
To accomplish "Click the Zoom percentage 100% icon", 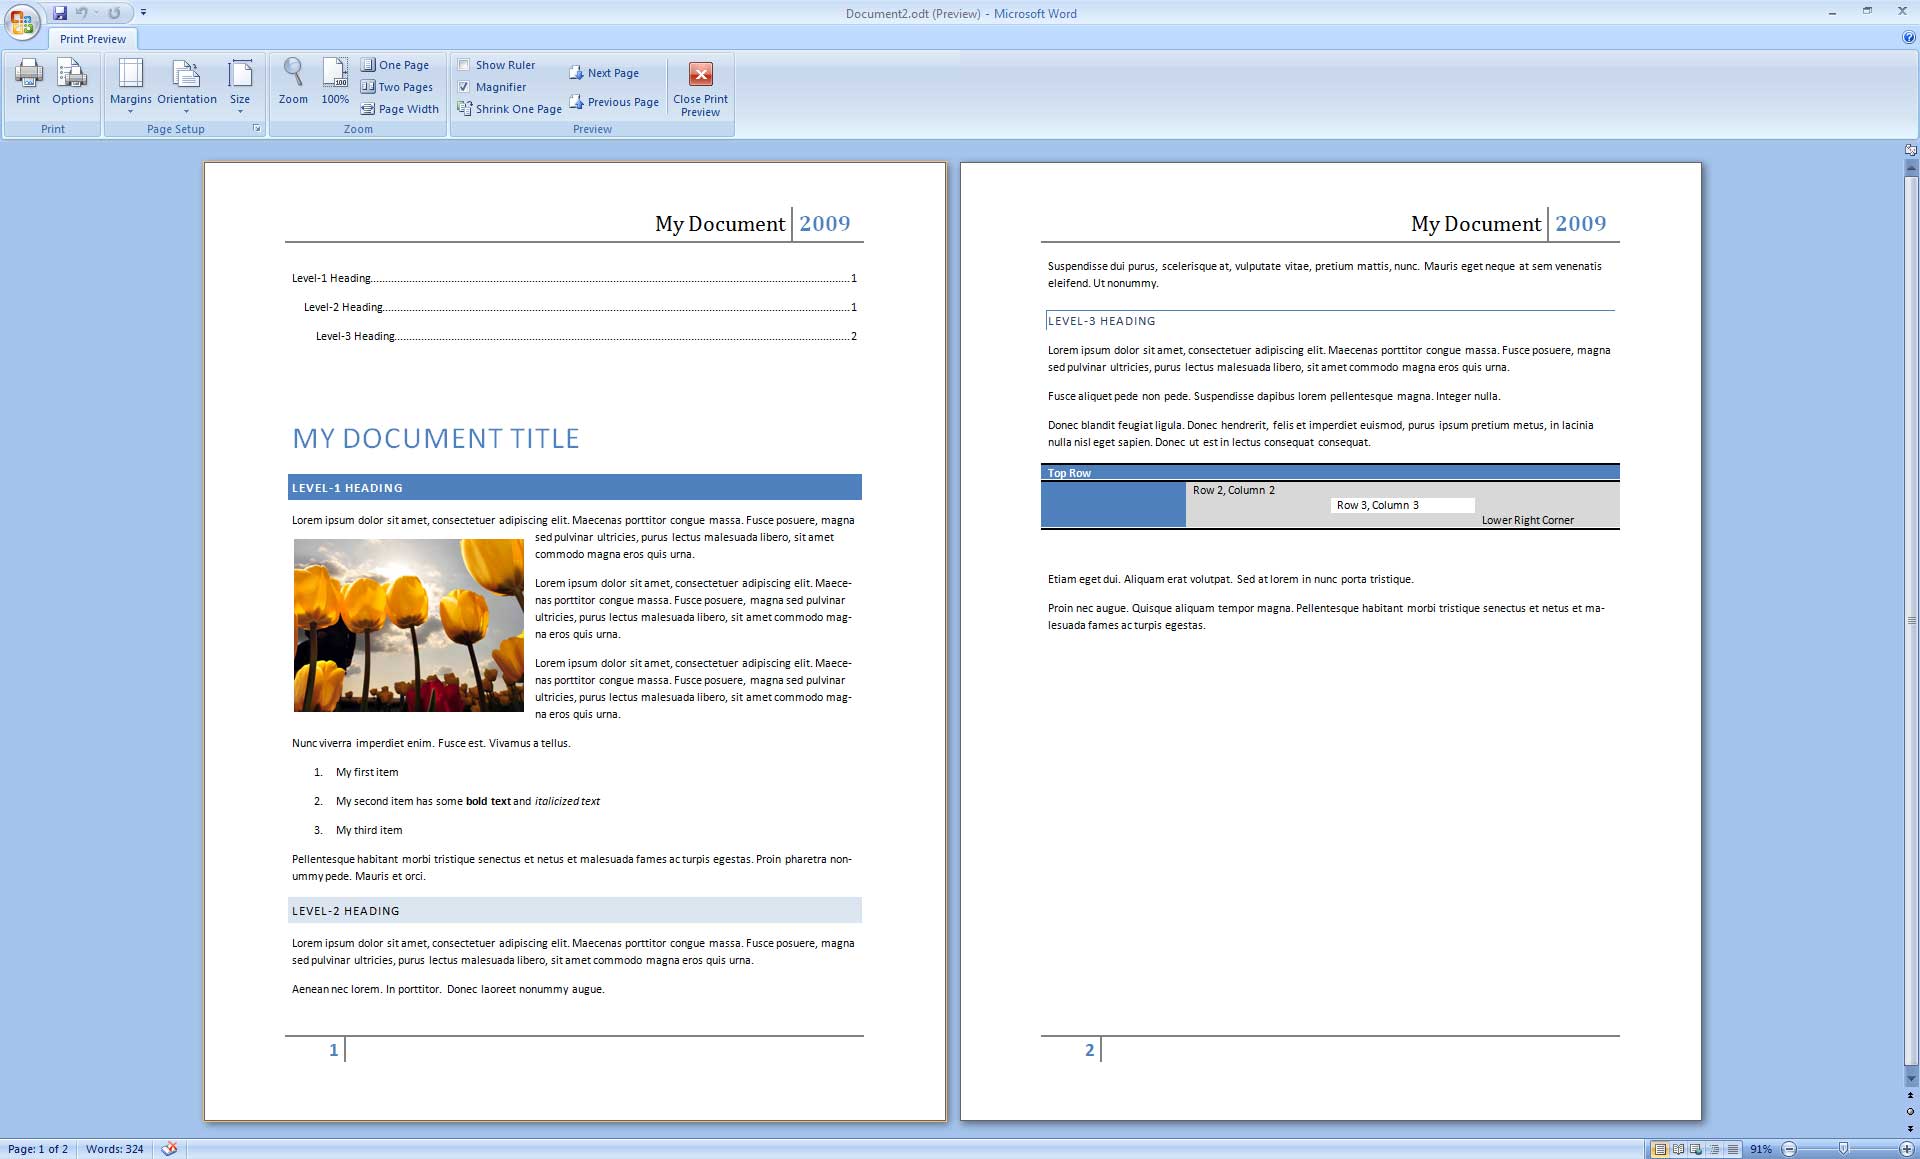I will [335, 85].
